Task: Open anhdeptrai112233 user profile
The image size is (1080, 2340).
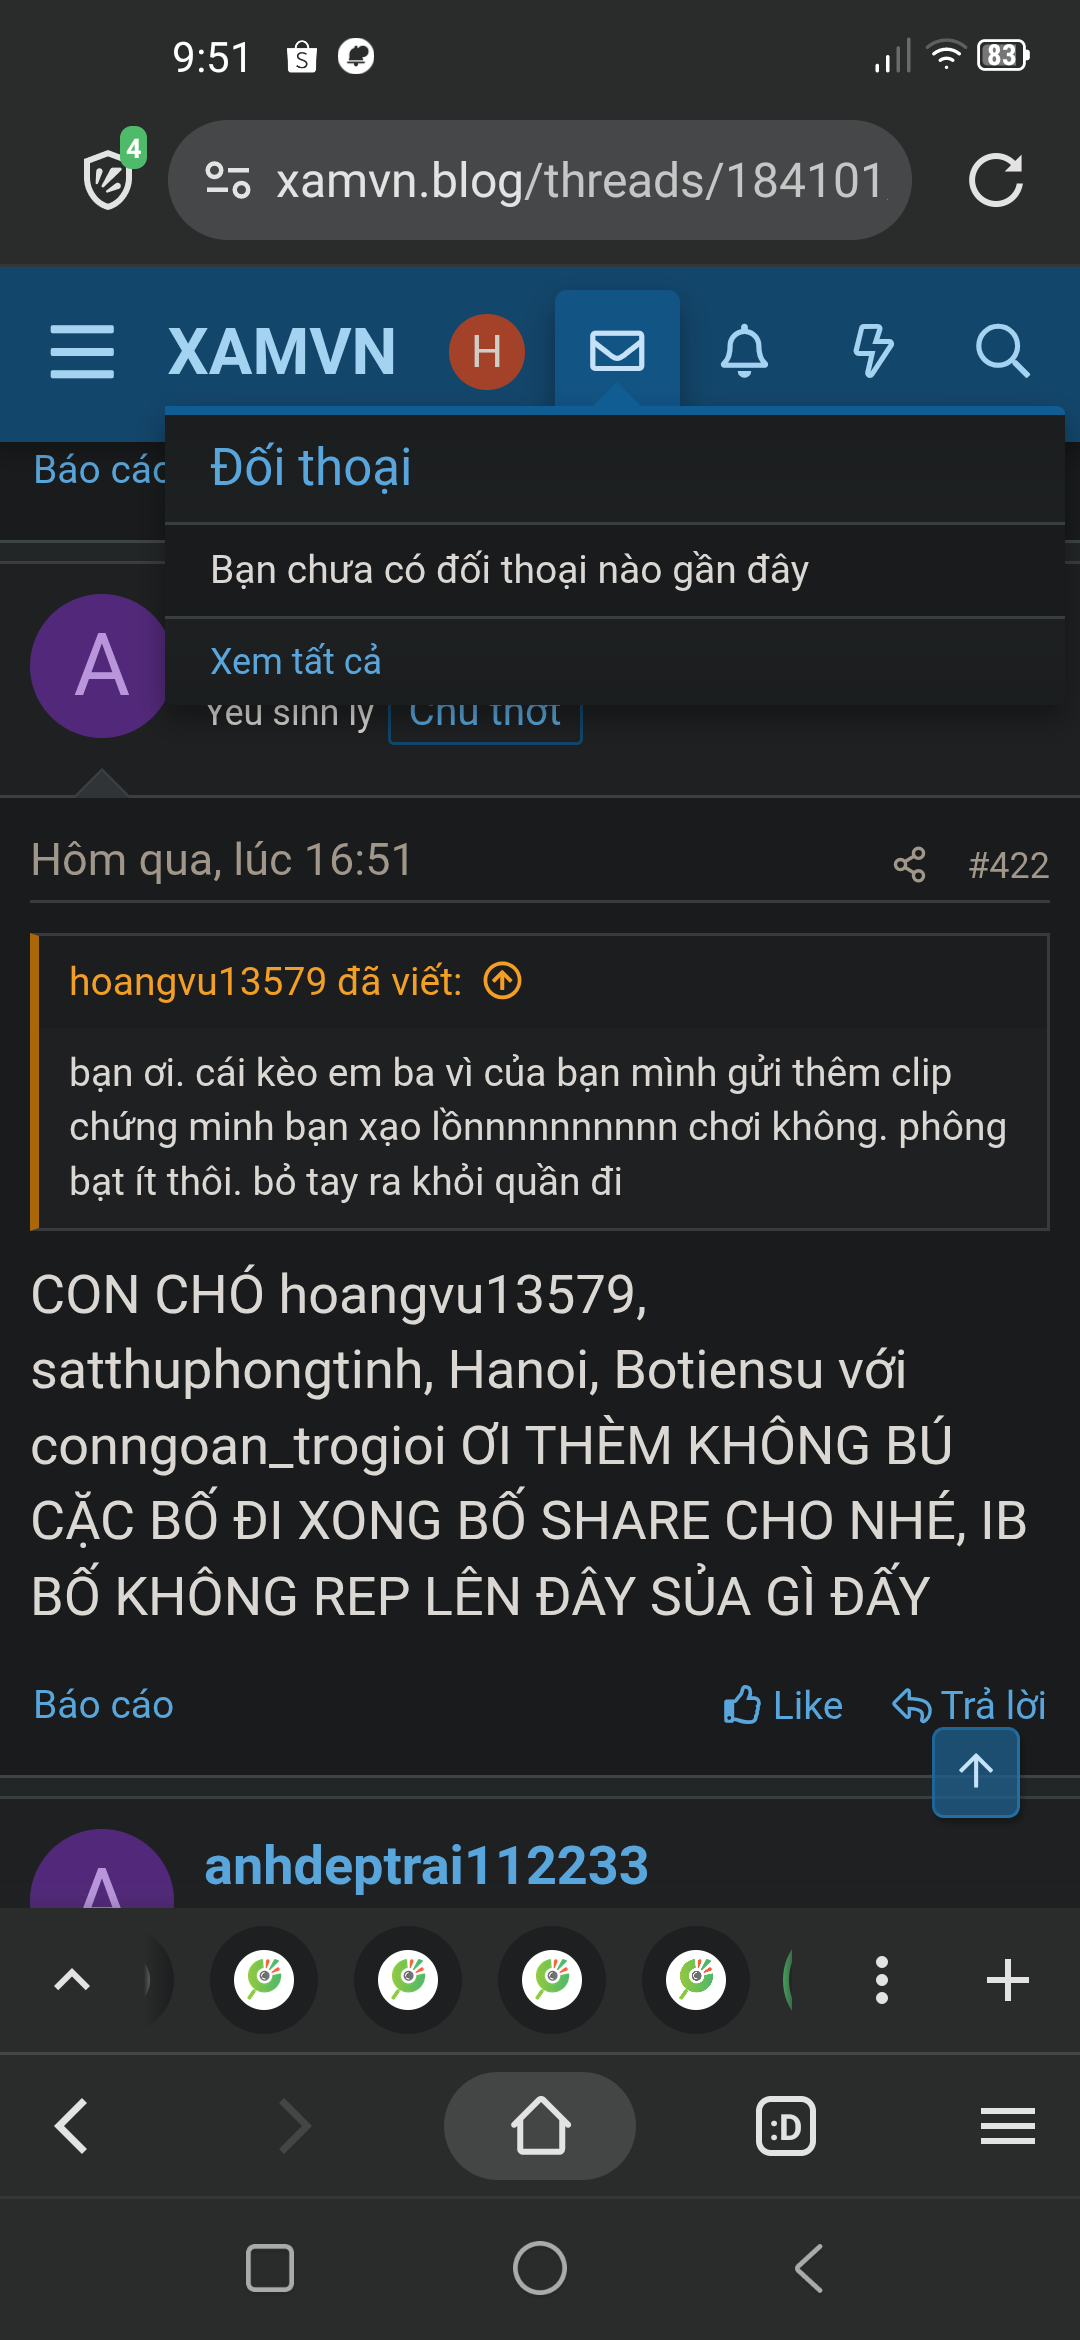Action: click(x=426, y=1866)
